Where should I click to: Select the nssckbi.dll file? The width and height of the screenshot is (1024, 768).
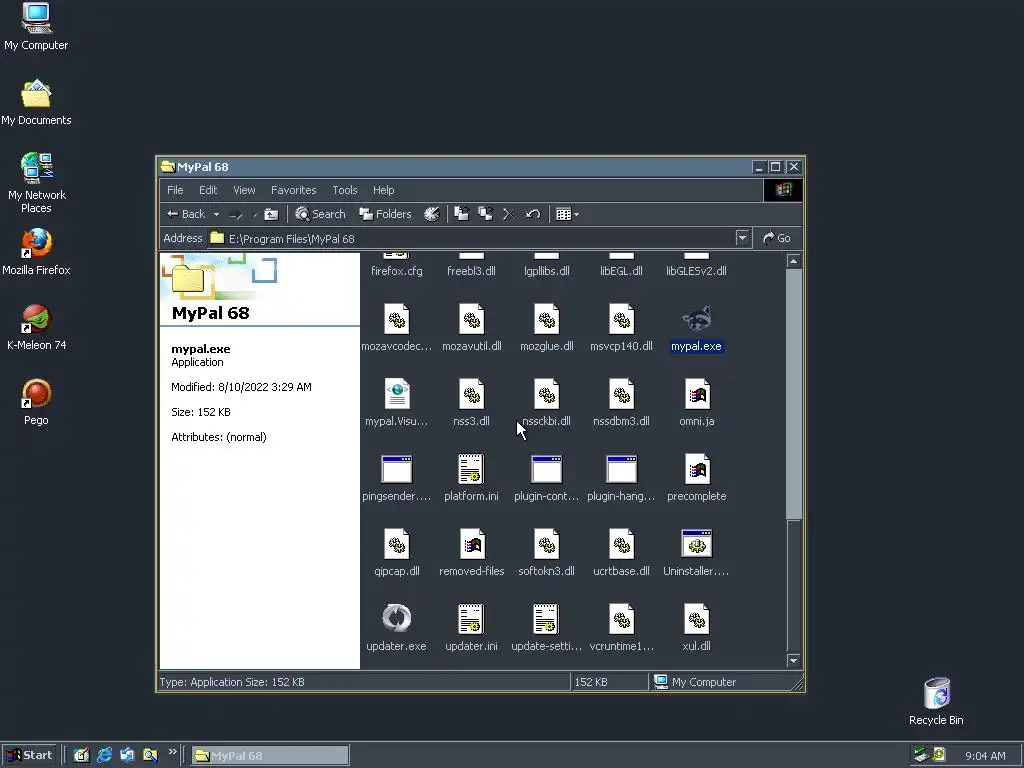(x=547, y=402)
